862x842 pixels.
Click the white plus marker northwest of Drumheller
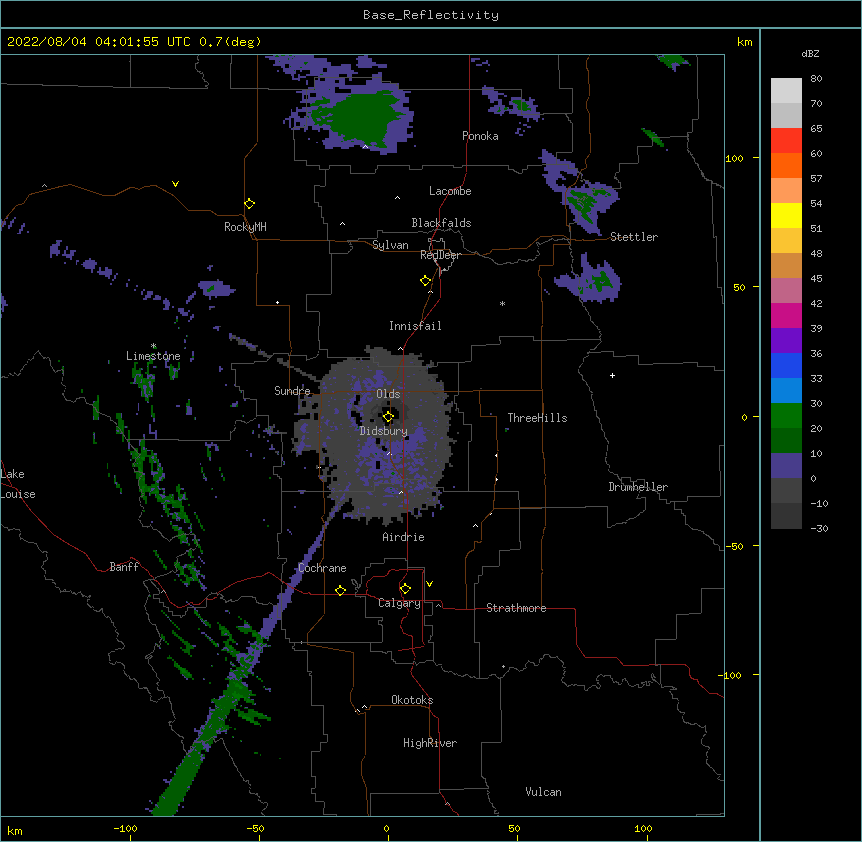[612, 375]
